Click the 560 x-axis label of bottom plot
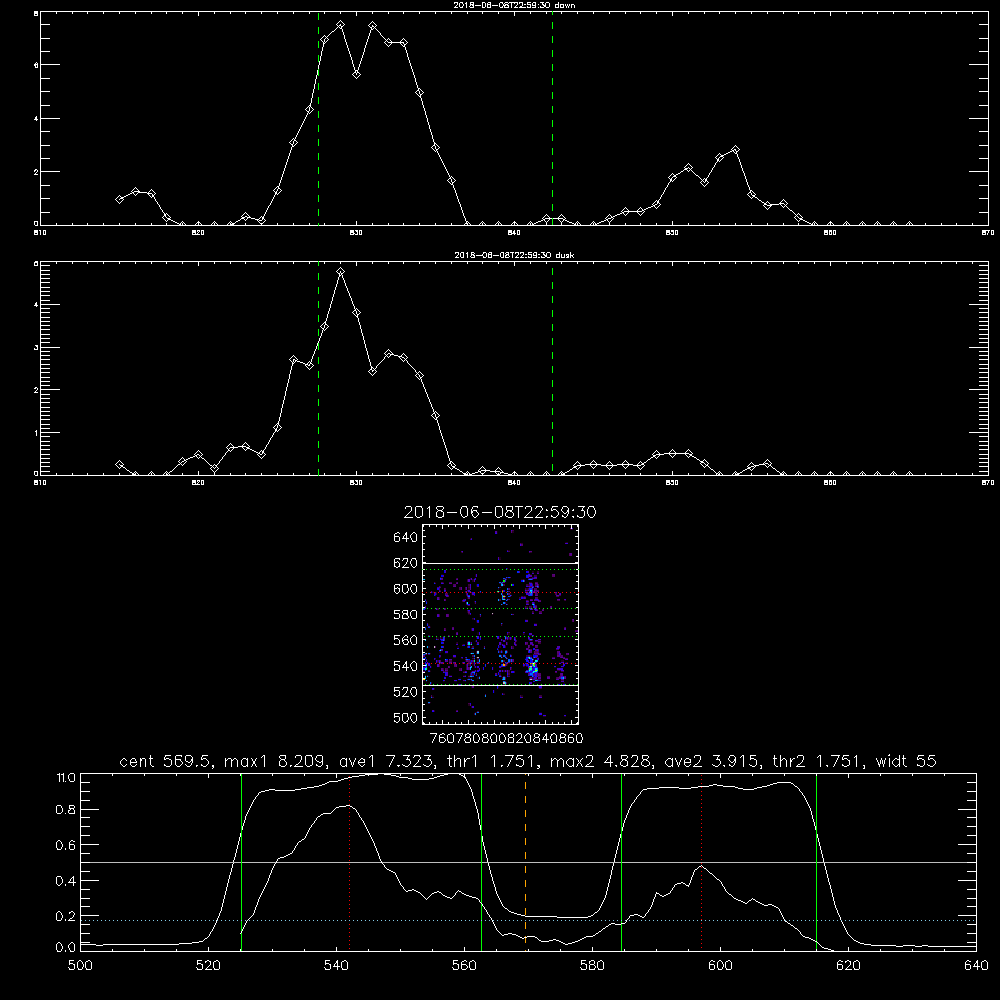The width and height of the screenshot is (1000, 1000). 464,965
